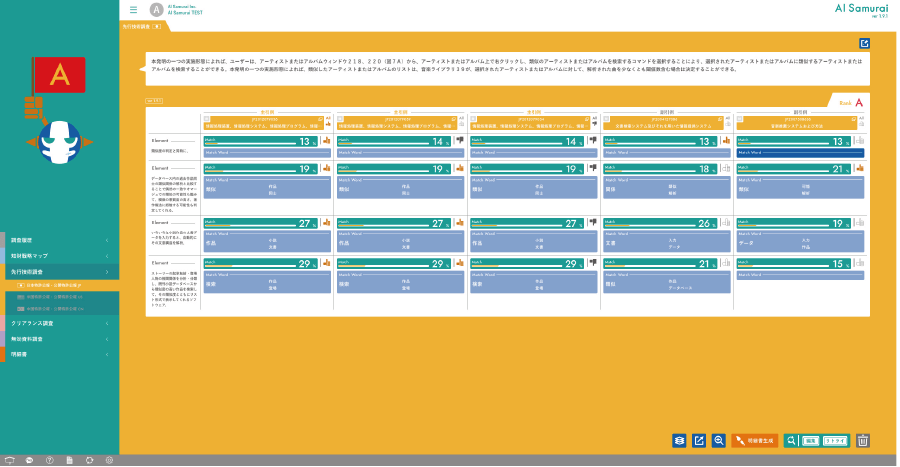The image size is (900, 467).
Task: Click the zoom magnifier button in bottom toolbar
Action: pyautogui.click(x=718, y=439)
